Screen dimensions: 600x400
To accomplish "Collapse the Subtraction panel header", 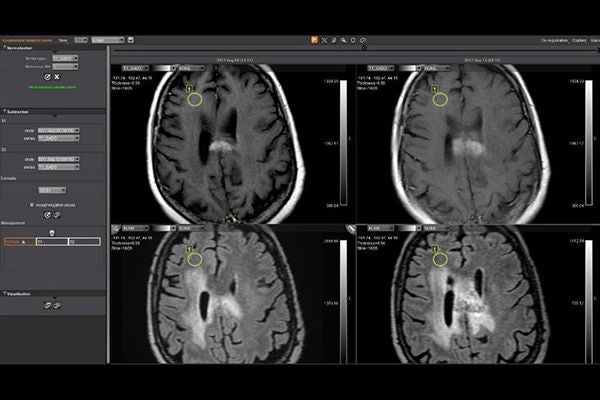I will (53, 112).
